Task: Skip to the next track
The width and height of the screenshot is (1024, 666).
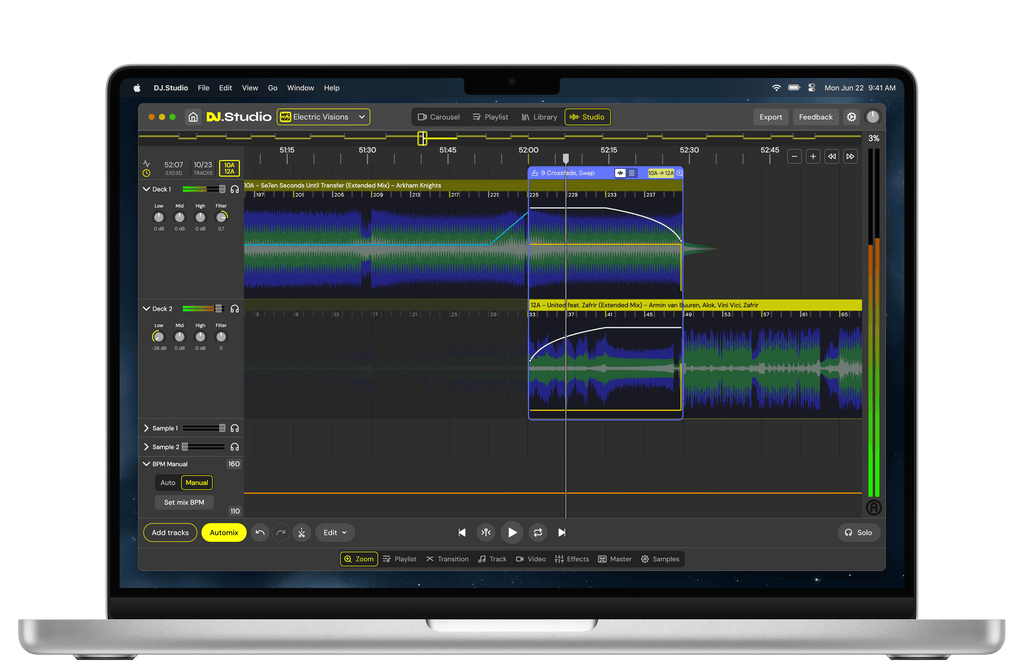Action: point(562,533)
